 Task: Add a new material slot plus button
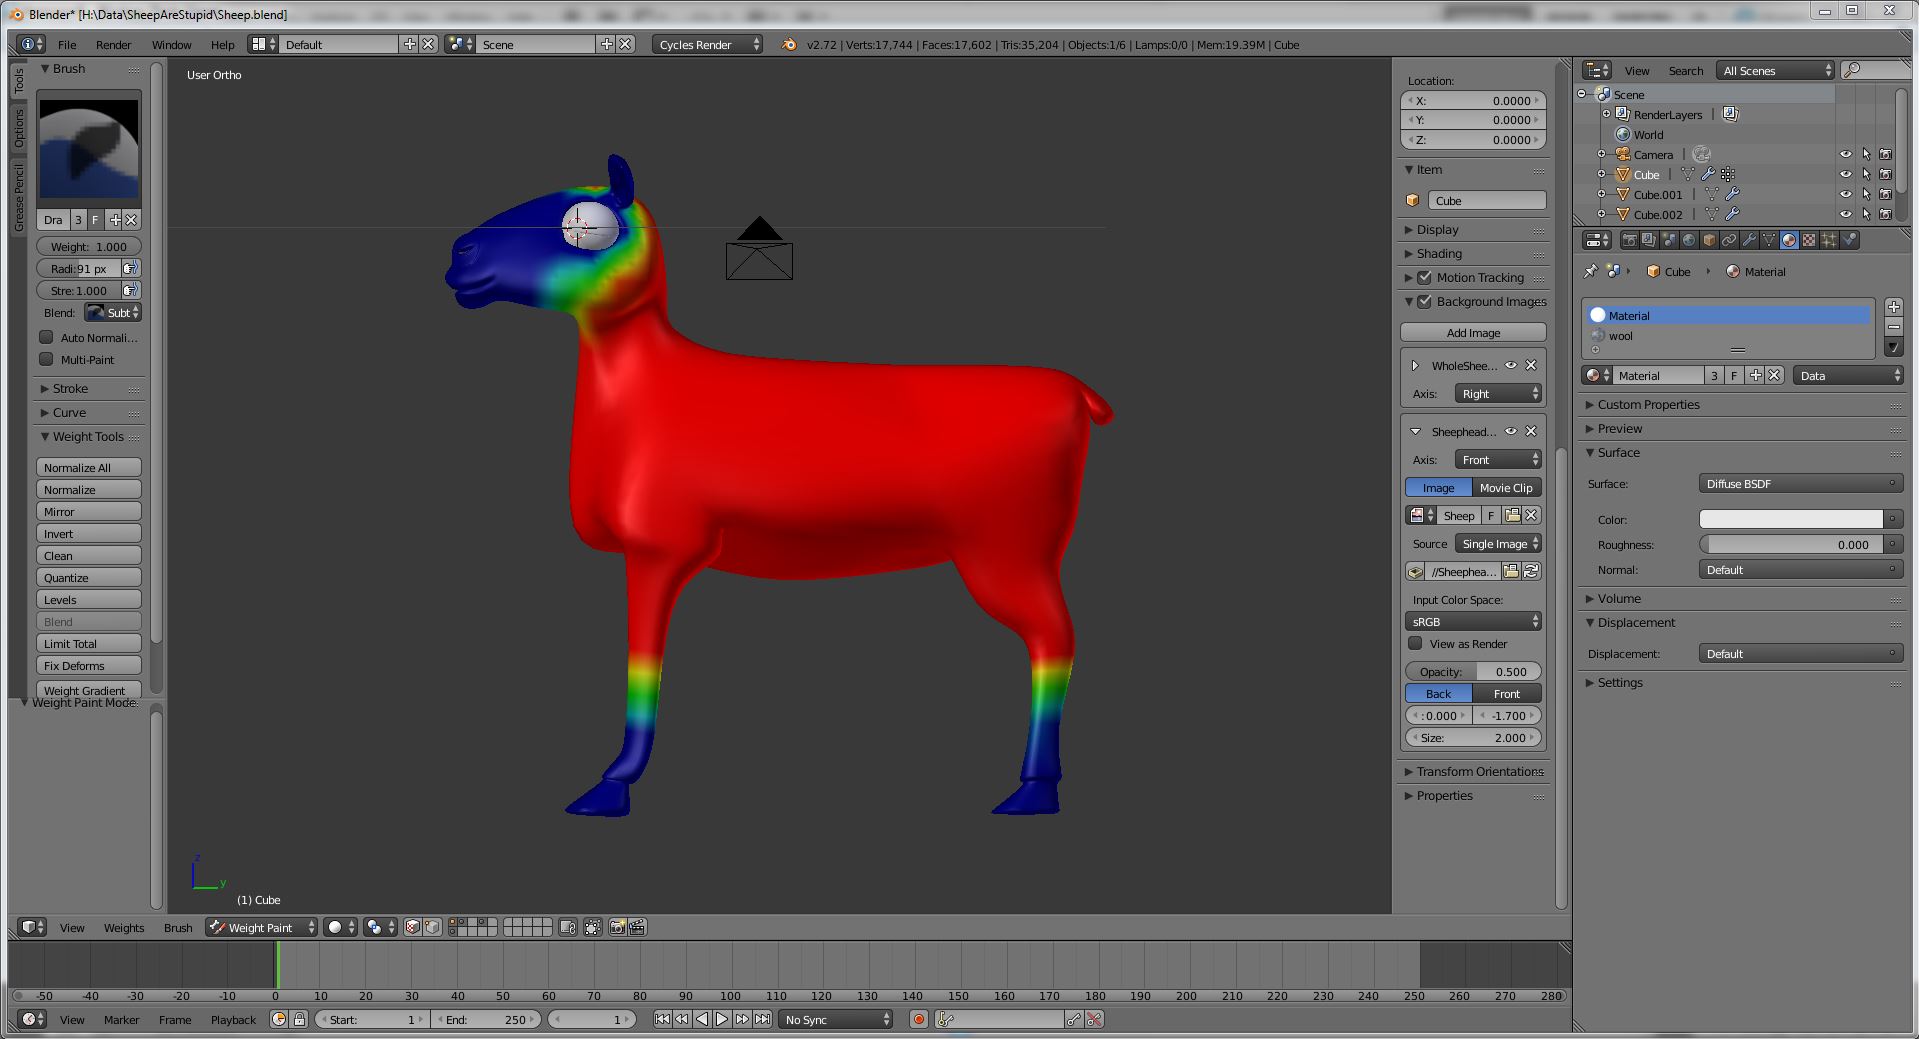1893,307
